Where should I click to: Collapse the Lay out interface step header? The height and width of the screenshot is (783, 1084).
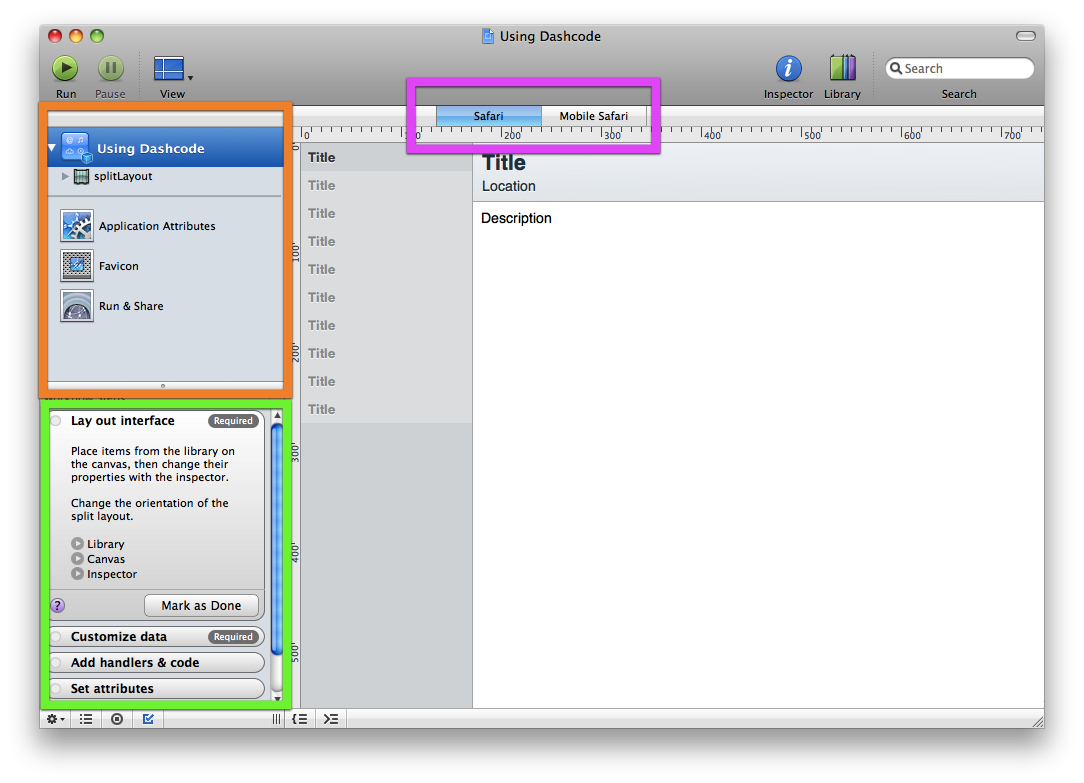click(156, 421)
